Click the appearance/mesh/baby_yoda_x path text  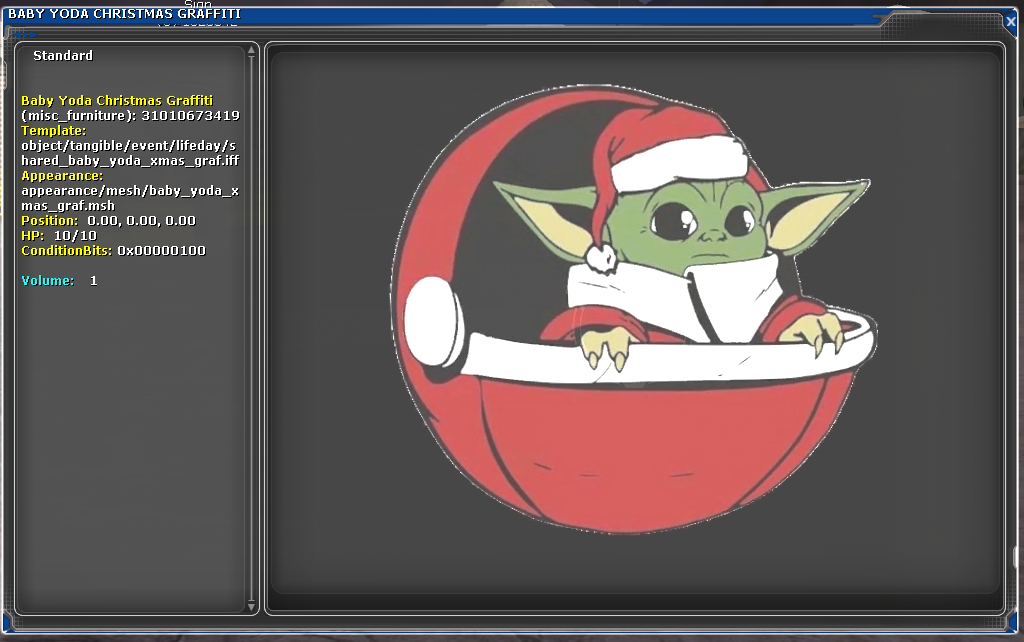coord(130,198)
